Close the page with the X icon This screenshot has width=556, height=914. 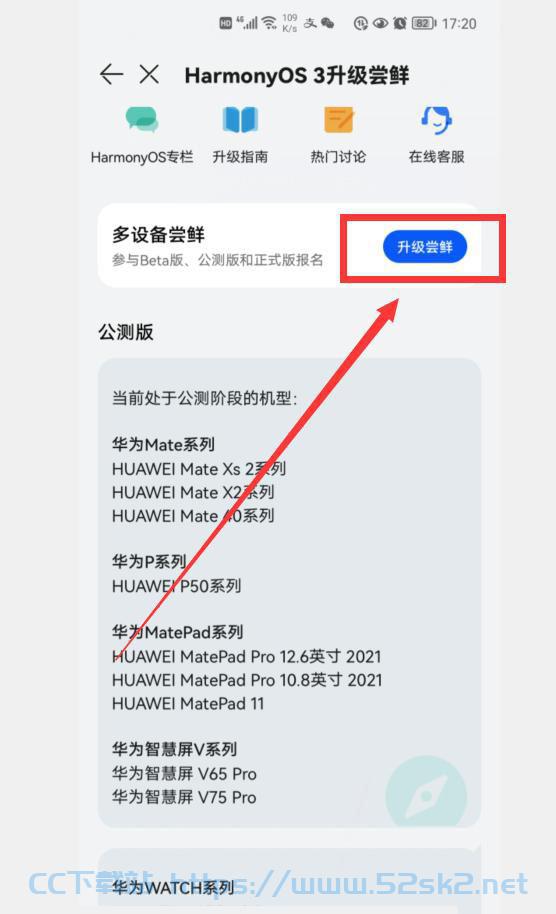pyautogui.click(x=149, y=75)
